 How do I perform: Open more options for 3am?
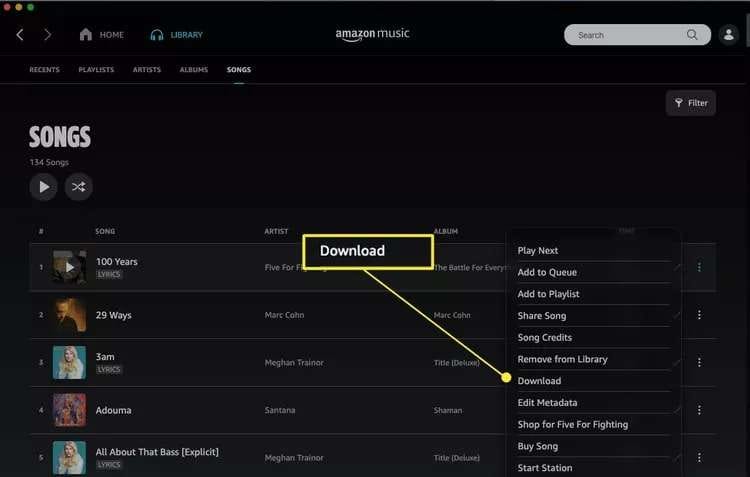click(x=699, y=362)
